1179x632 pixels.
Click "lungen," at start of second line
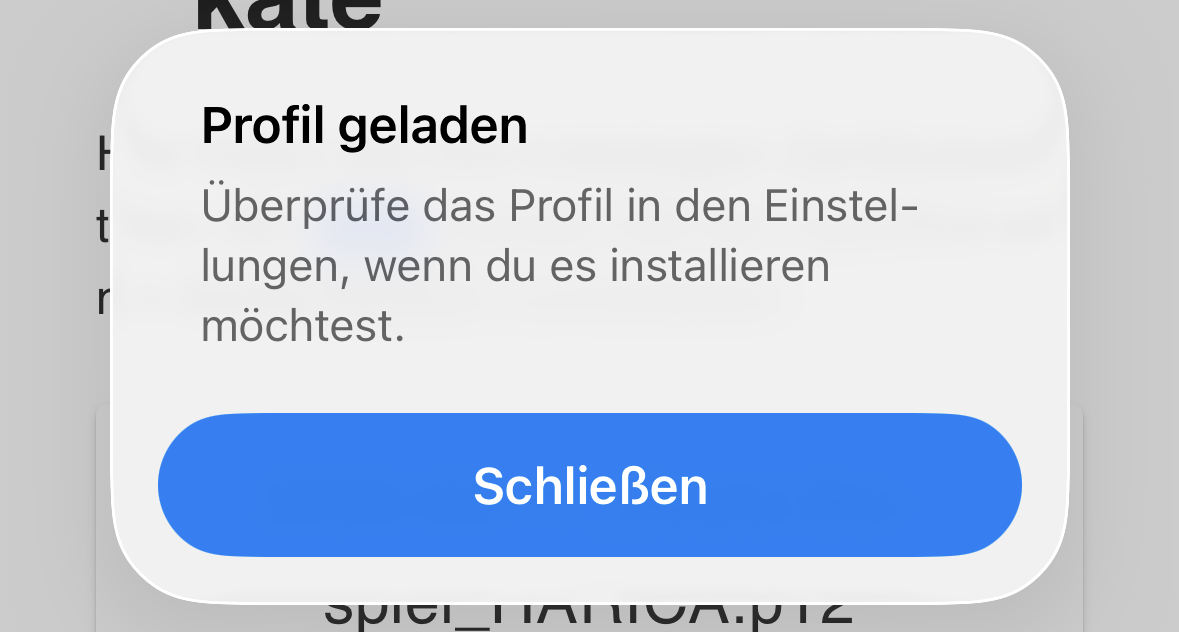click(276, 267)
